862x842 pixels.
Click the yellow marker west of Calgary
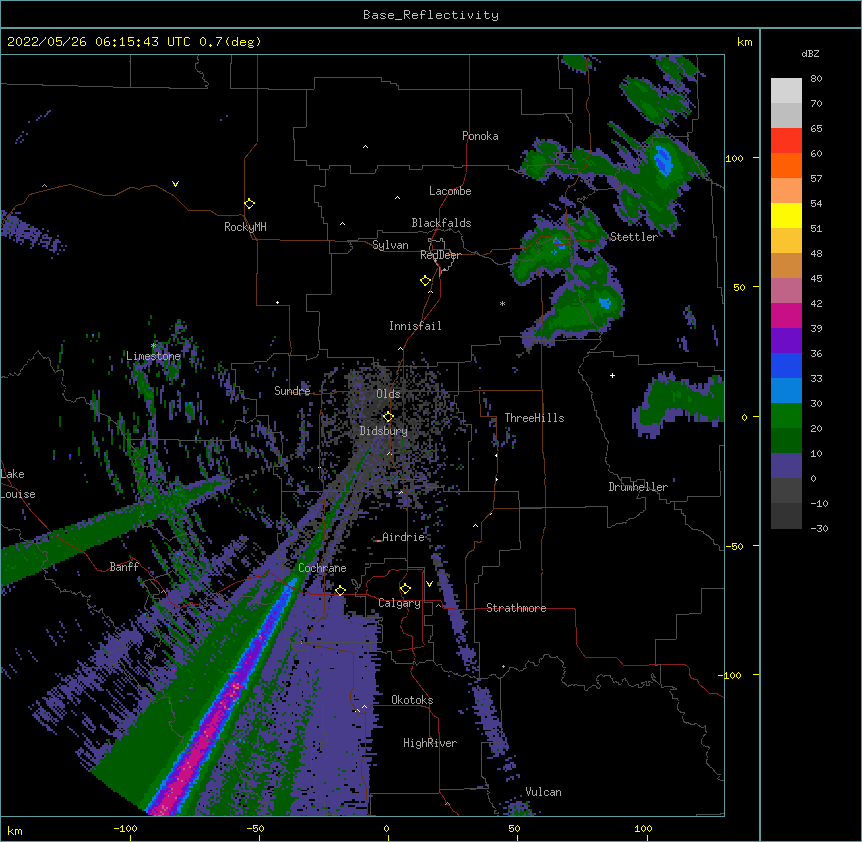click(x=340, y=591)
